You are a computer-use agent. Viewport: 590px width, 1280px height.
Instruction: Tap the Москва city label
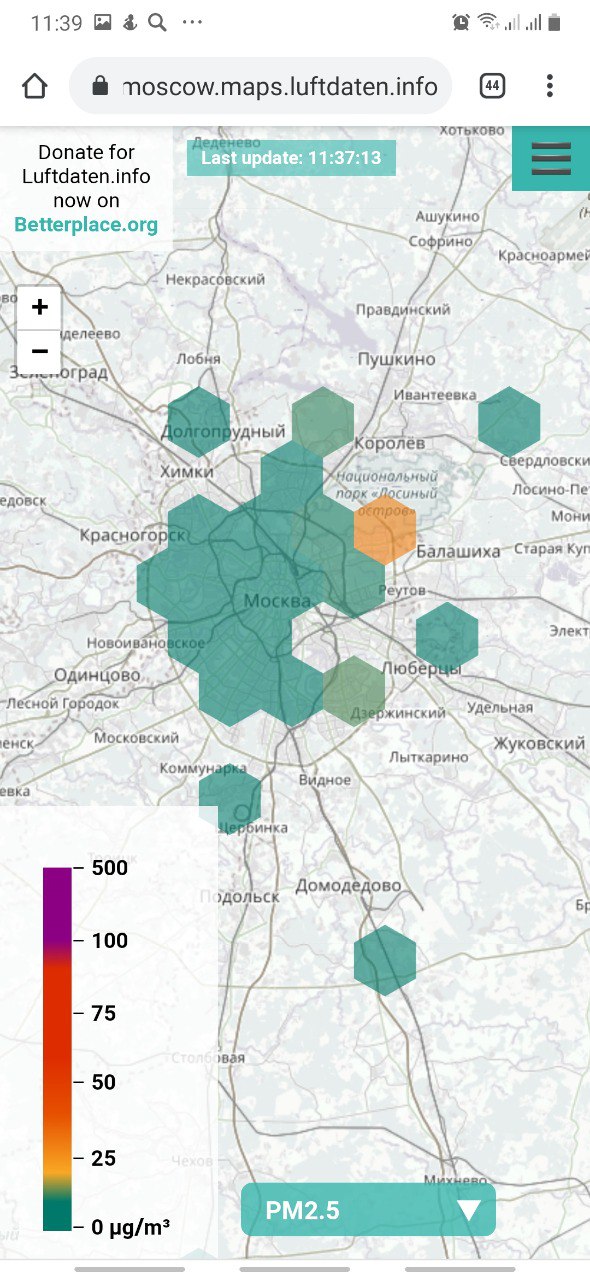[x=277, y=601]
